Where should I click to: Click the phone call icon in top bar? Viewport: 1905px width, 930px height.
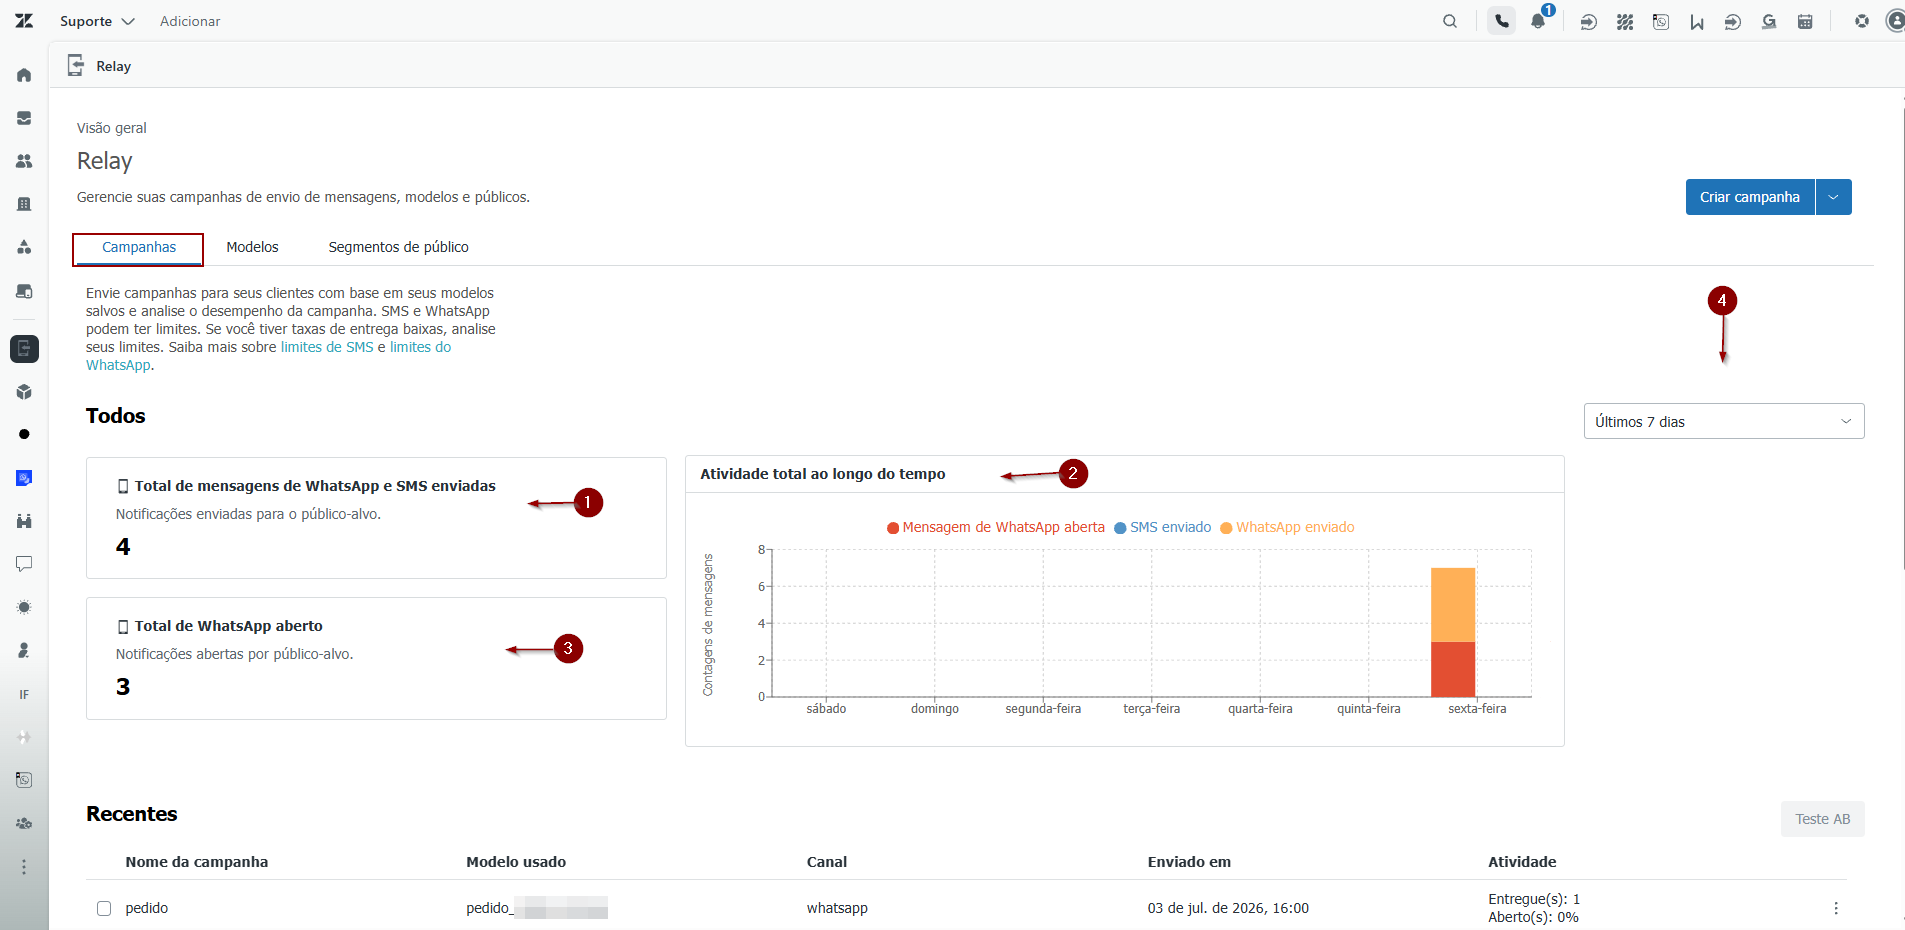pyautogui.click(x=1502, y=21)
